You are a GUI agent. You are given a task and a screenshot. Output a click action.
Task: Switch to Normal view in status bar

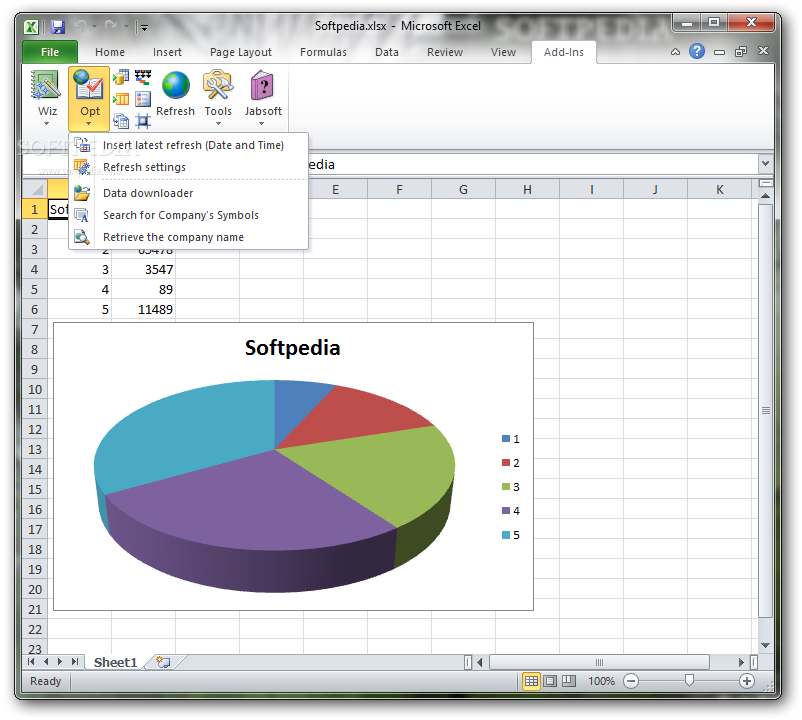532,681
